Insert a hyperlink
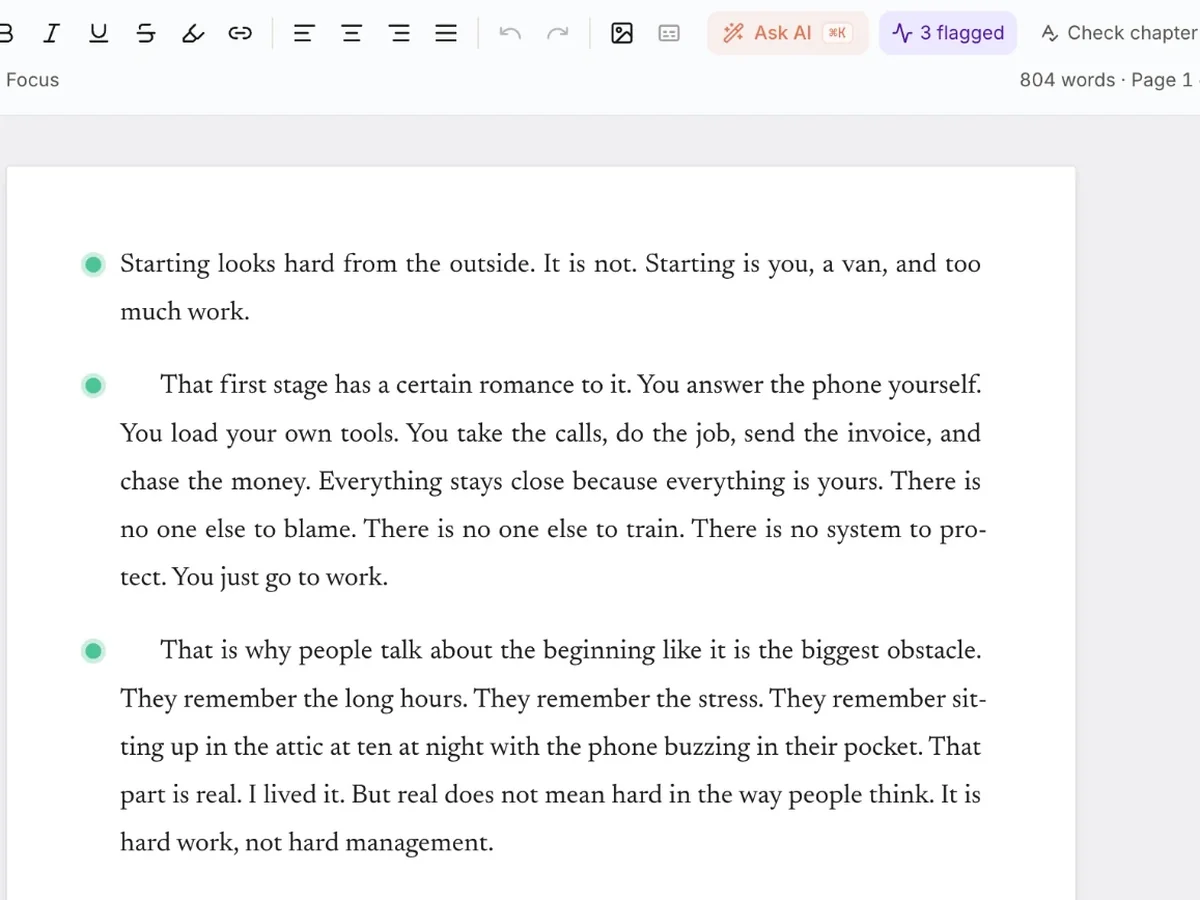This screenshot has width=1200, height=900. [240, 33]
